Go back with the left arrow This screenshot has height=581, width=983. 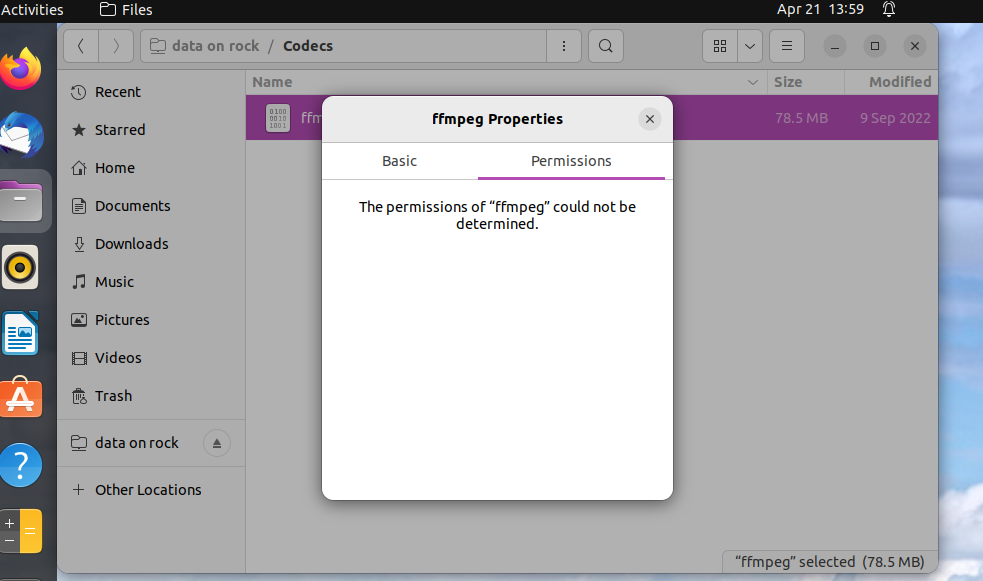(81, 46)
